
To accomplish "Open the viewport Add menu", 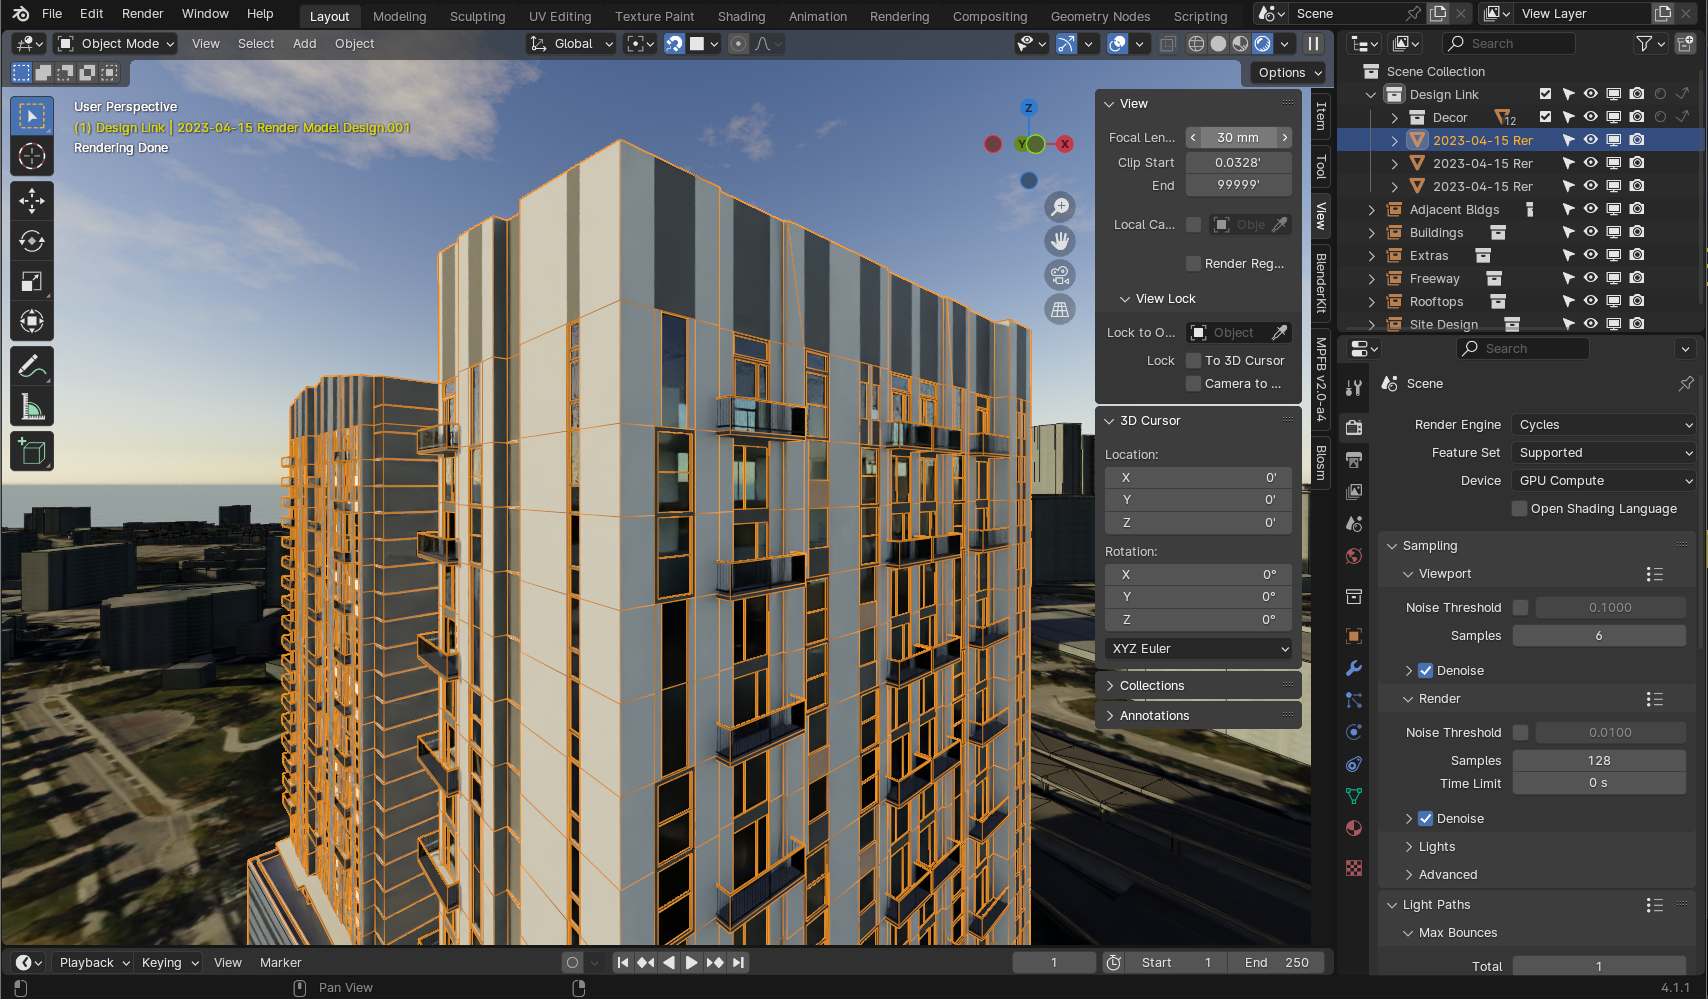I will pyautogui.click(x=304, y=44).
